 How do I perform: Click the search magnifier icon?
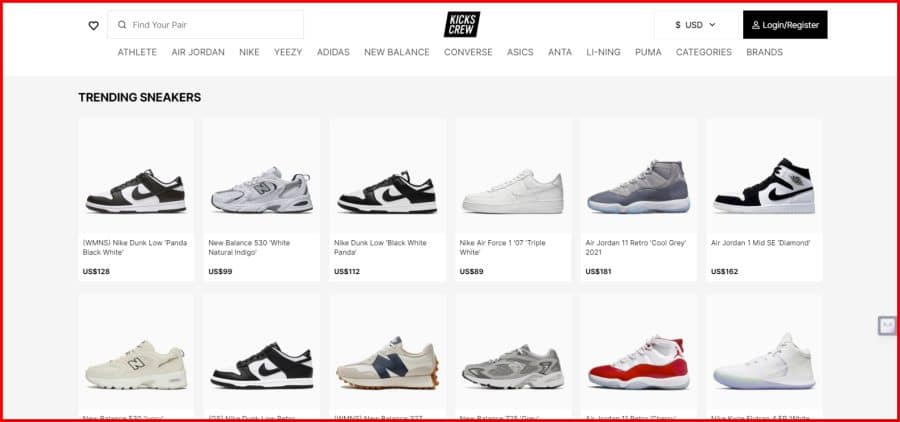point(122,25)
